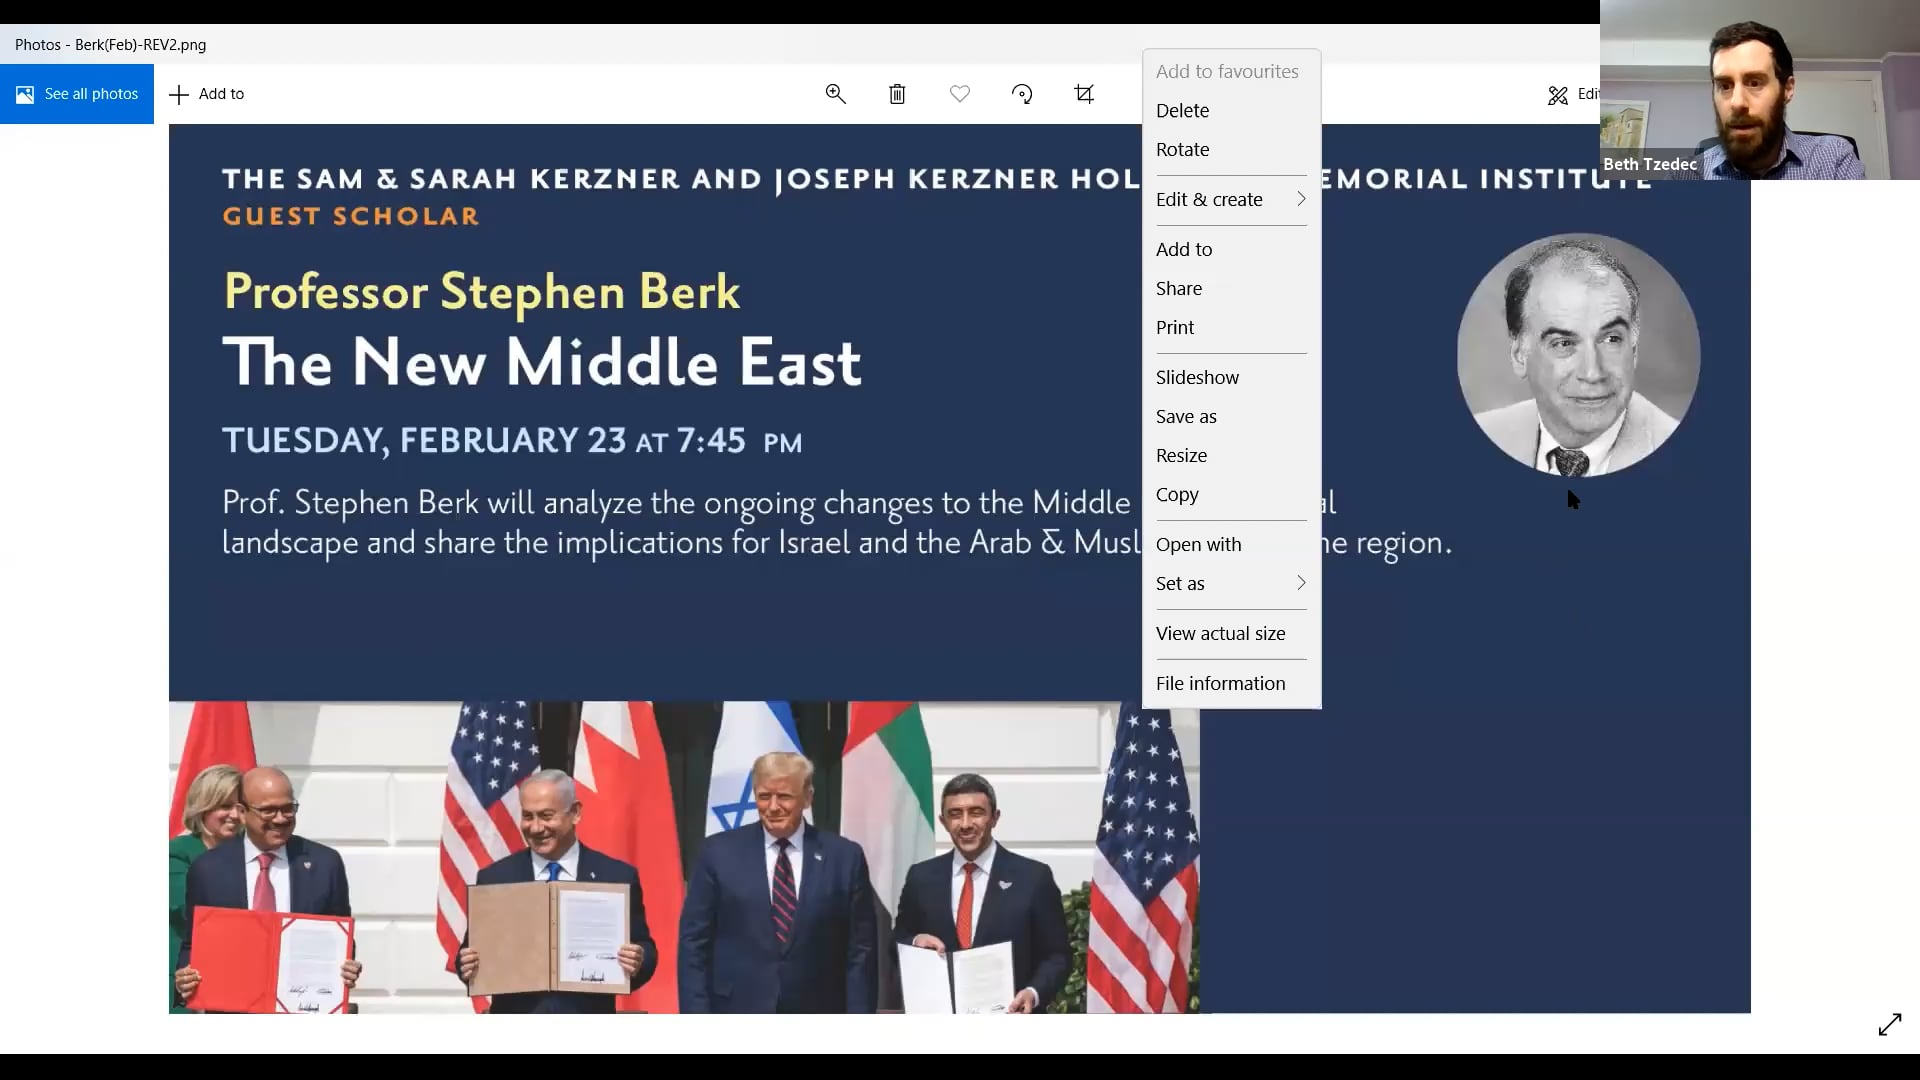The image size is (1920, 1080).
Task: Open the crop tool icon
Action: (1085, 93)
